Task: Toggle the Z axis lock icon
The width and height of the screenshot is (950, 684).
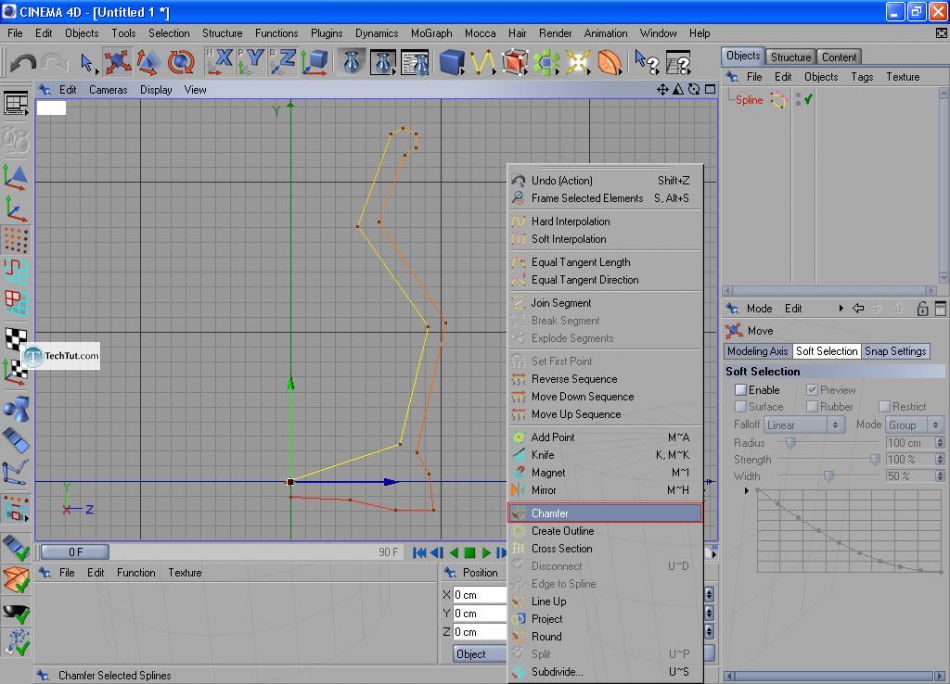Action: click(x=282, y=62)
